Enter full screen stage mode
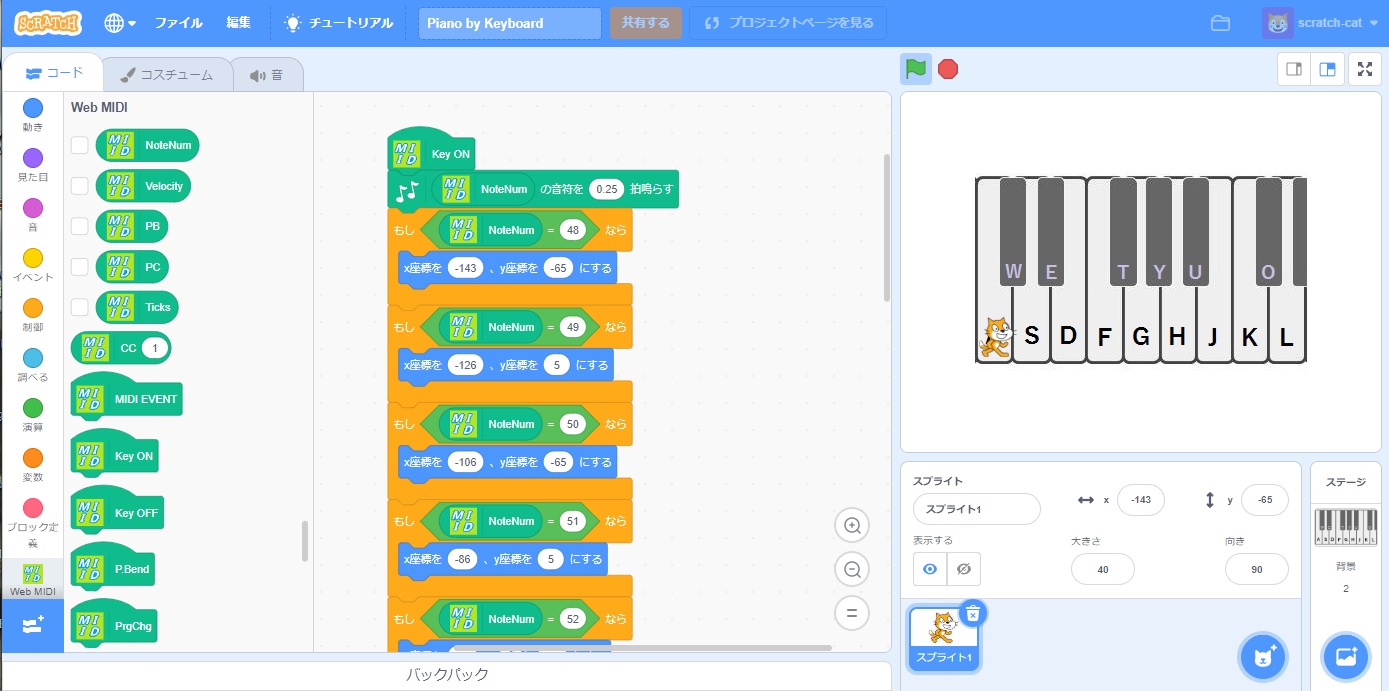 point(1365,69)
